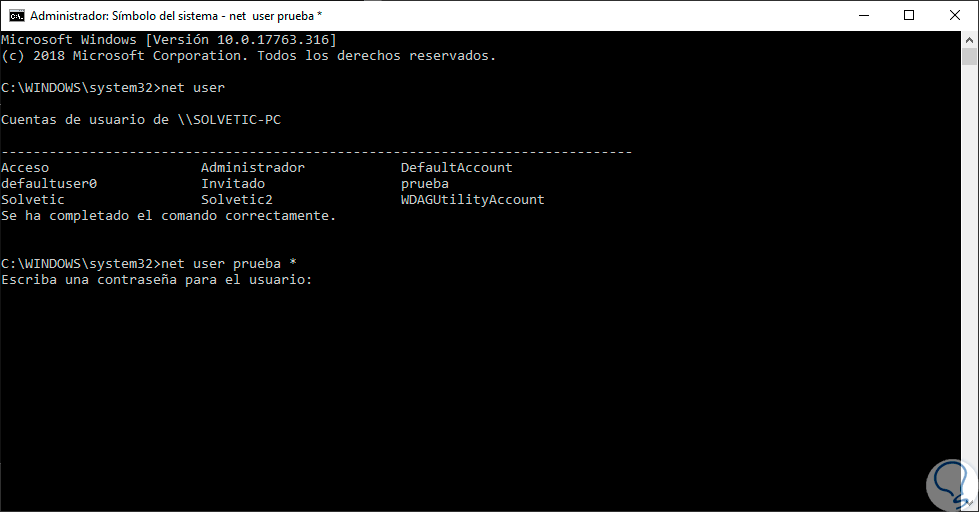Open the Command Prompt system menu icon

point(15,15)
